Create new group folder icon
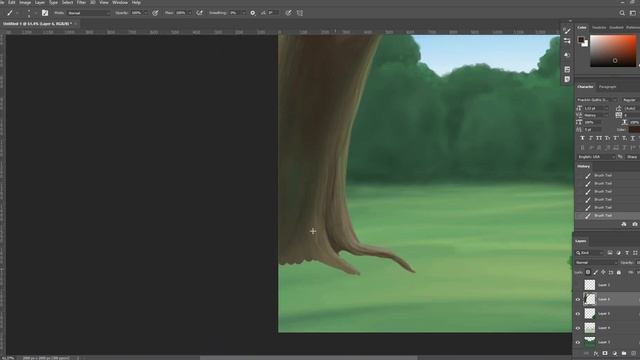The height and width of the screenshot is (360, 640). pyautogui.click(x=624, y=353)
